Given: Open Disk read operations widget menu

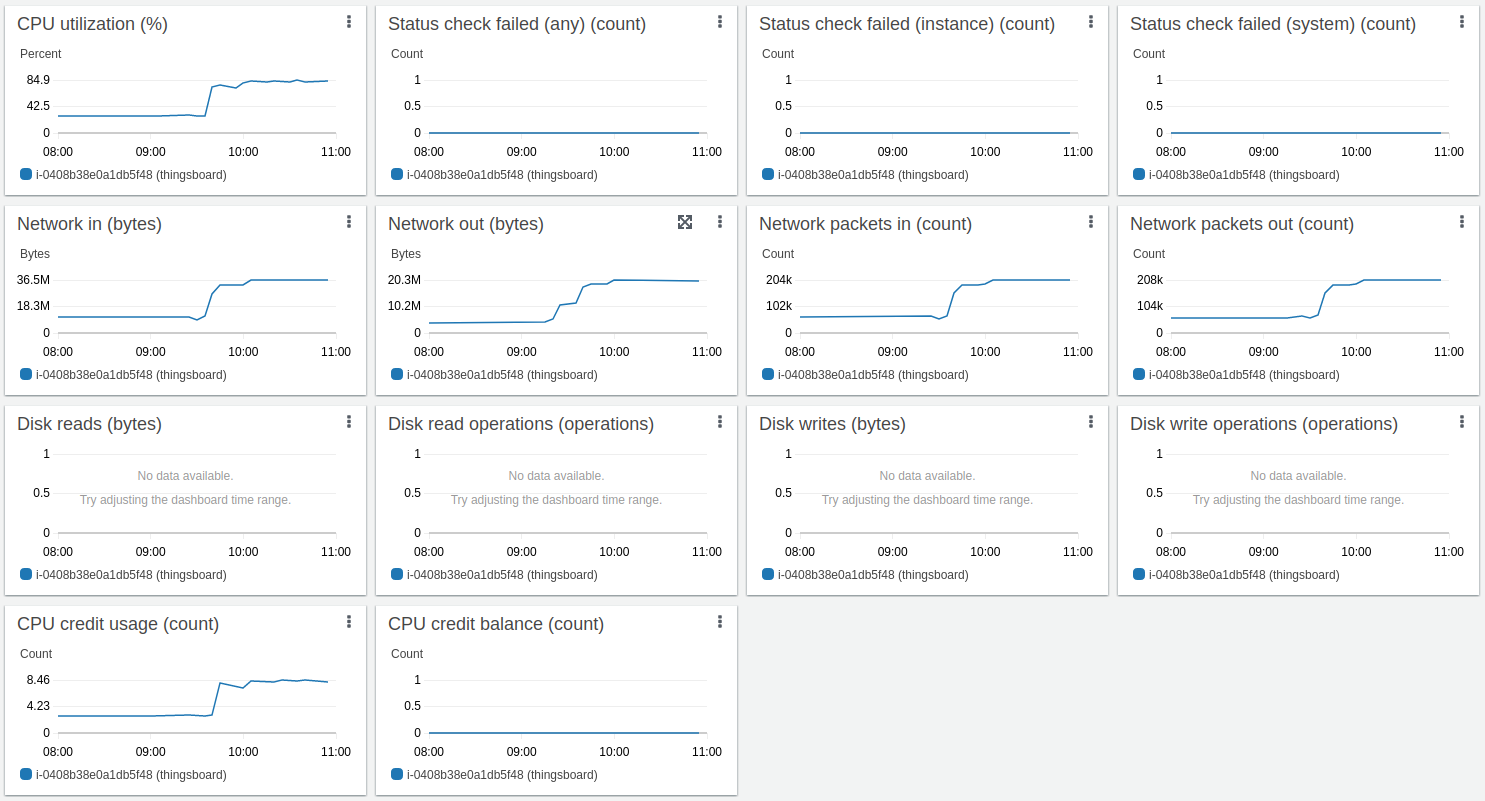Looking at the screenshot, I should coord(720,422).
